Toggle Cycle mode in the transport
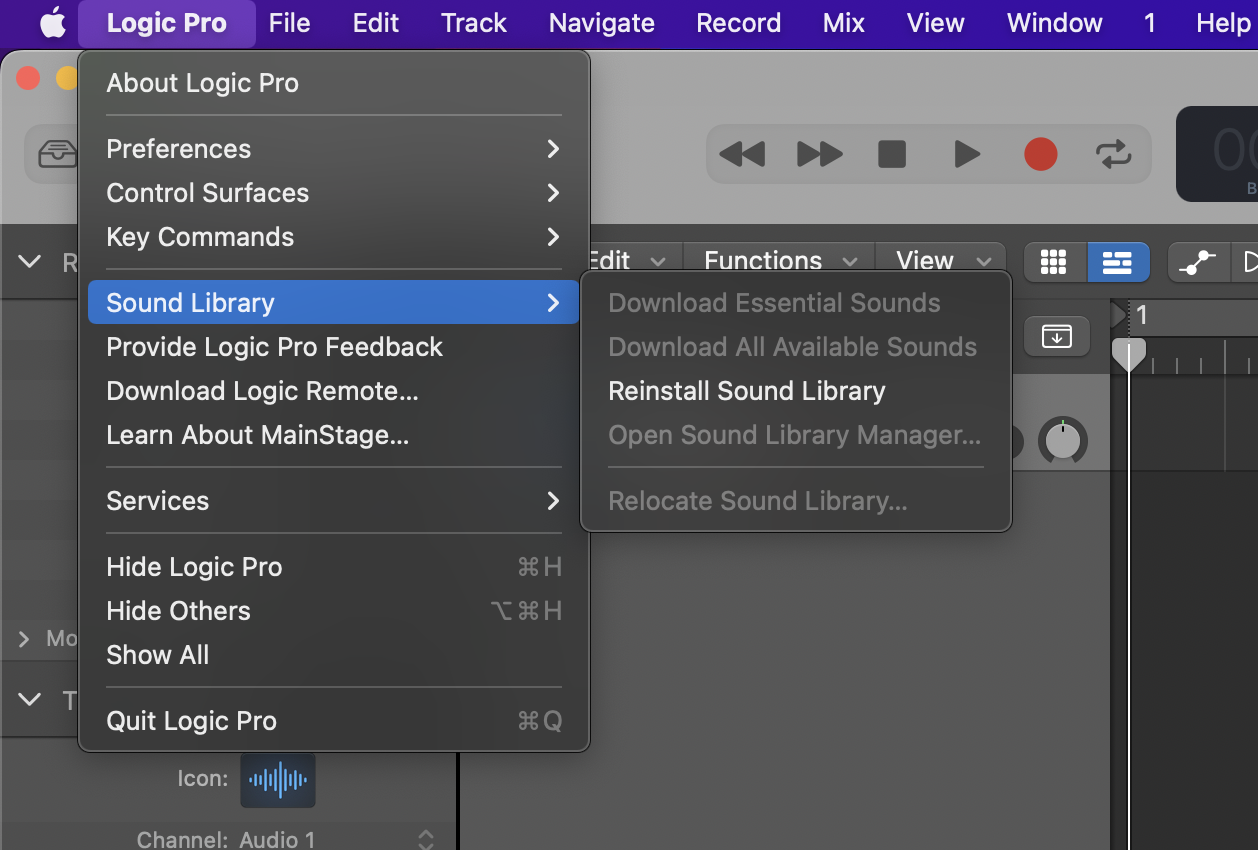This screenshot has height=850, width=1258. click(x=1113, y=154)
